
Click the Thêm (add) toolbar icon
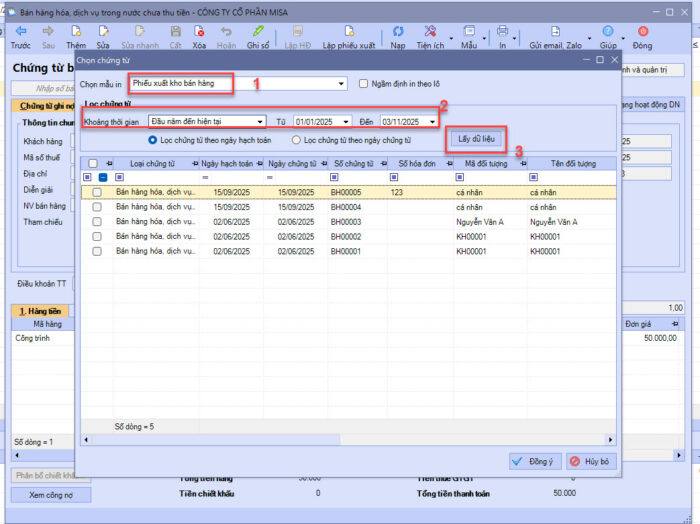76,32
